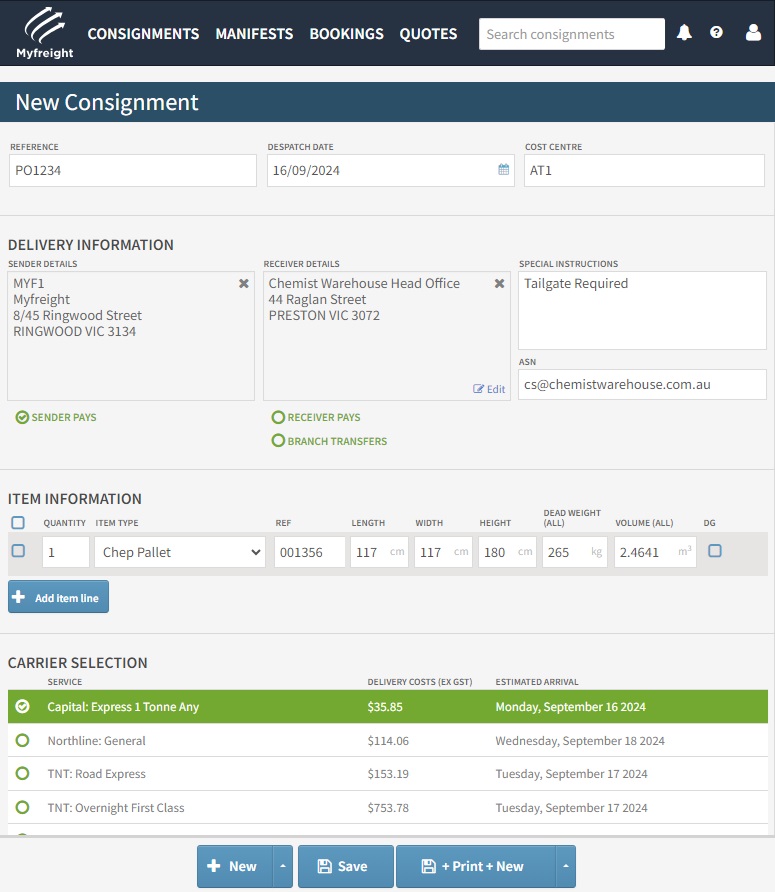Click the $753.78 delivery cost
This screenshot has height=892, width=775.
coord(388,808)
